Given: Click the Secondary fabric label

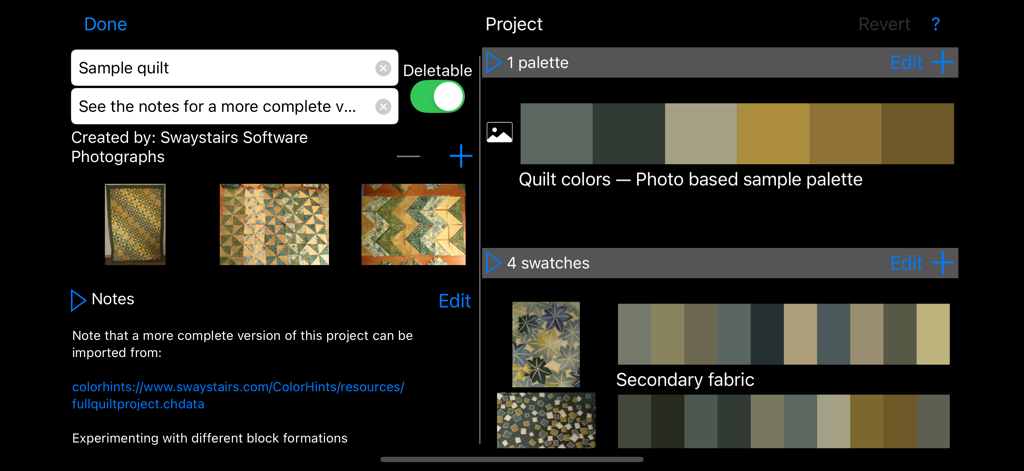Looking at the screenshot, I should click(685, 380).
